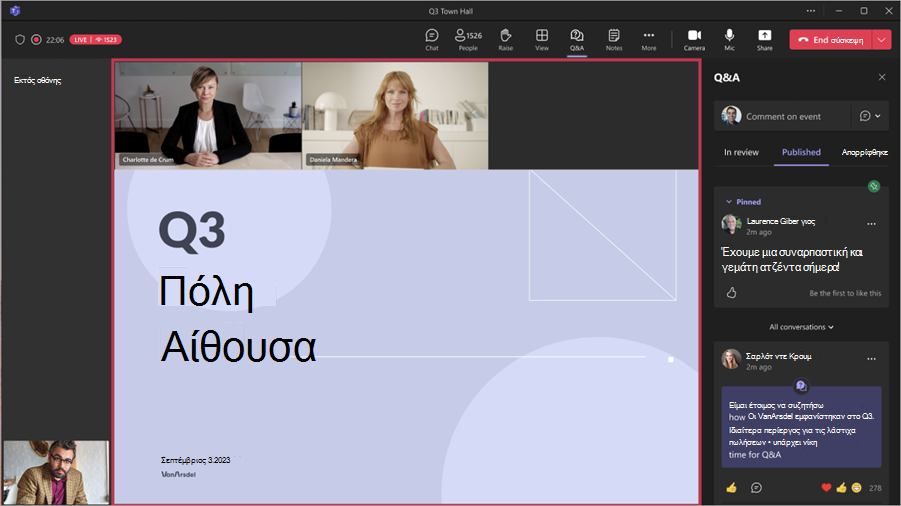Viewport: 901px width, 506px height.
Task: Open the People list showing 1526
Action: point(468,40)
